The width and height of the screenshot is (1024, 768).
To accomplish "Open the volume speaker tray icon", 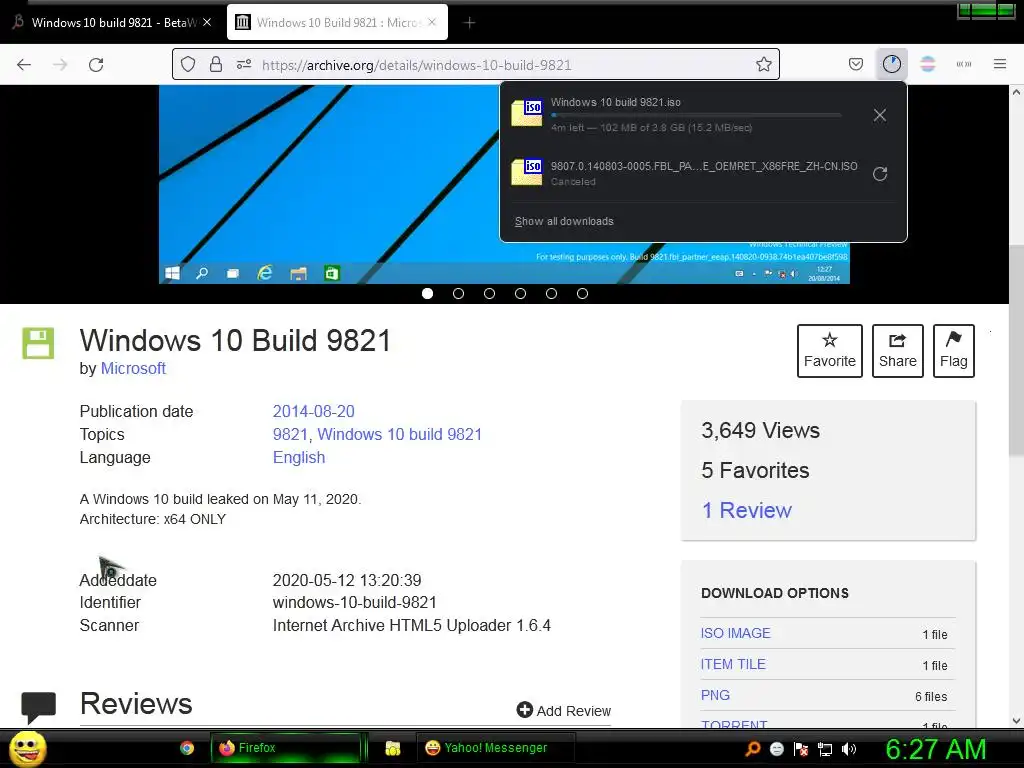I will [849, 749].
